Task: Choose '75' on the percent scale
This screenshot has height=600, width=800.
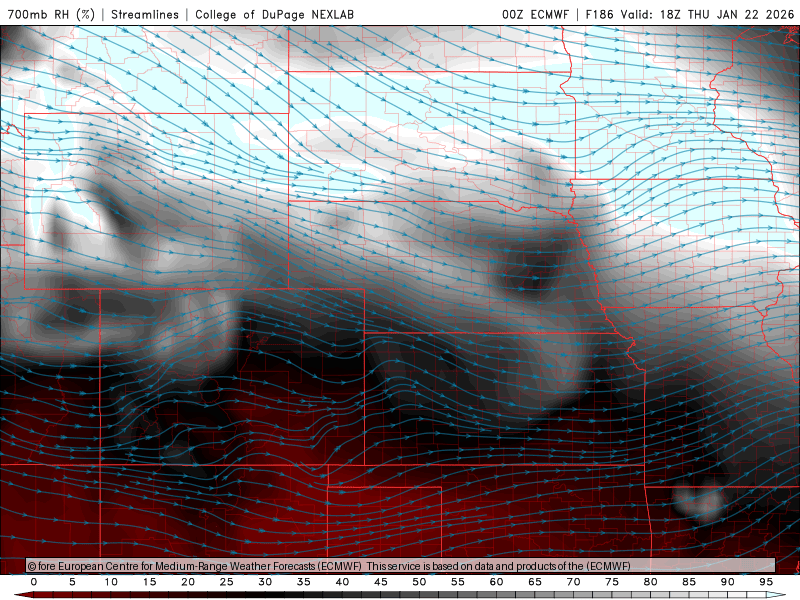Action: (612, 582)
